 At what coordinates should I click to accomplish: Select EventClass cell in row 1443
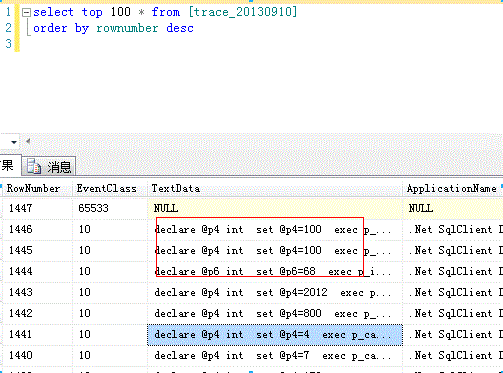(110, 293)
